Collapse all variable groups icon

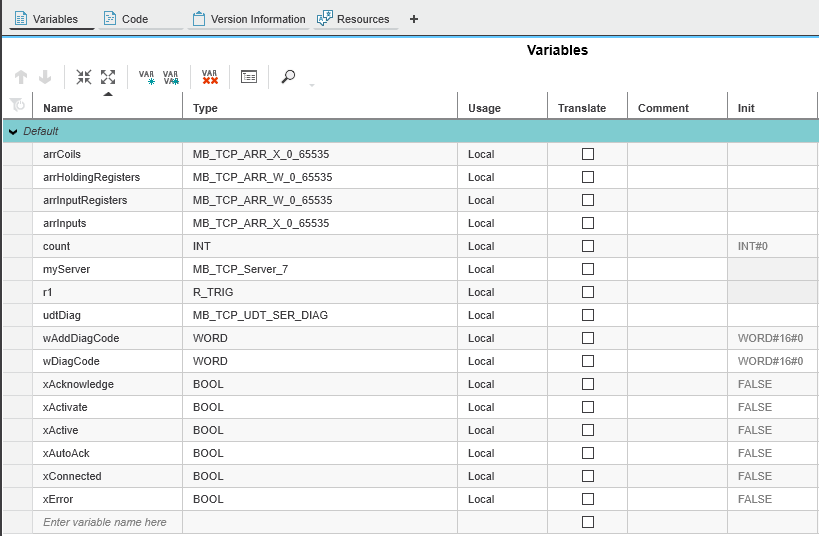coord(84,77)
